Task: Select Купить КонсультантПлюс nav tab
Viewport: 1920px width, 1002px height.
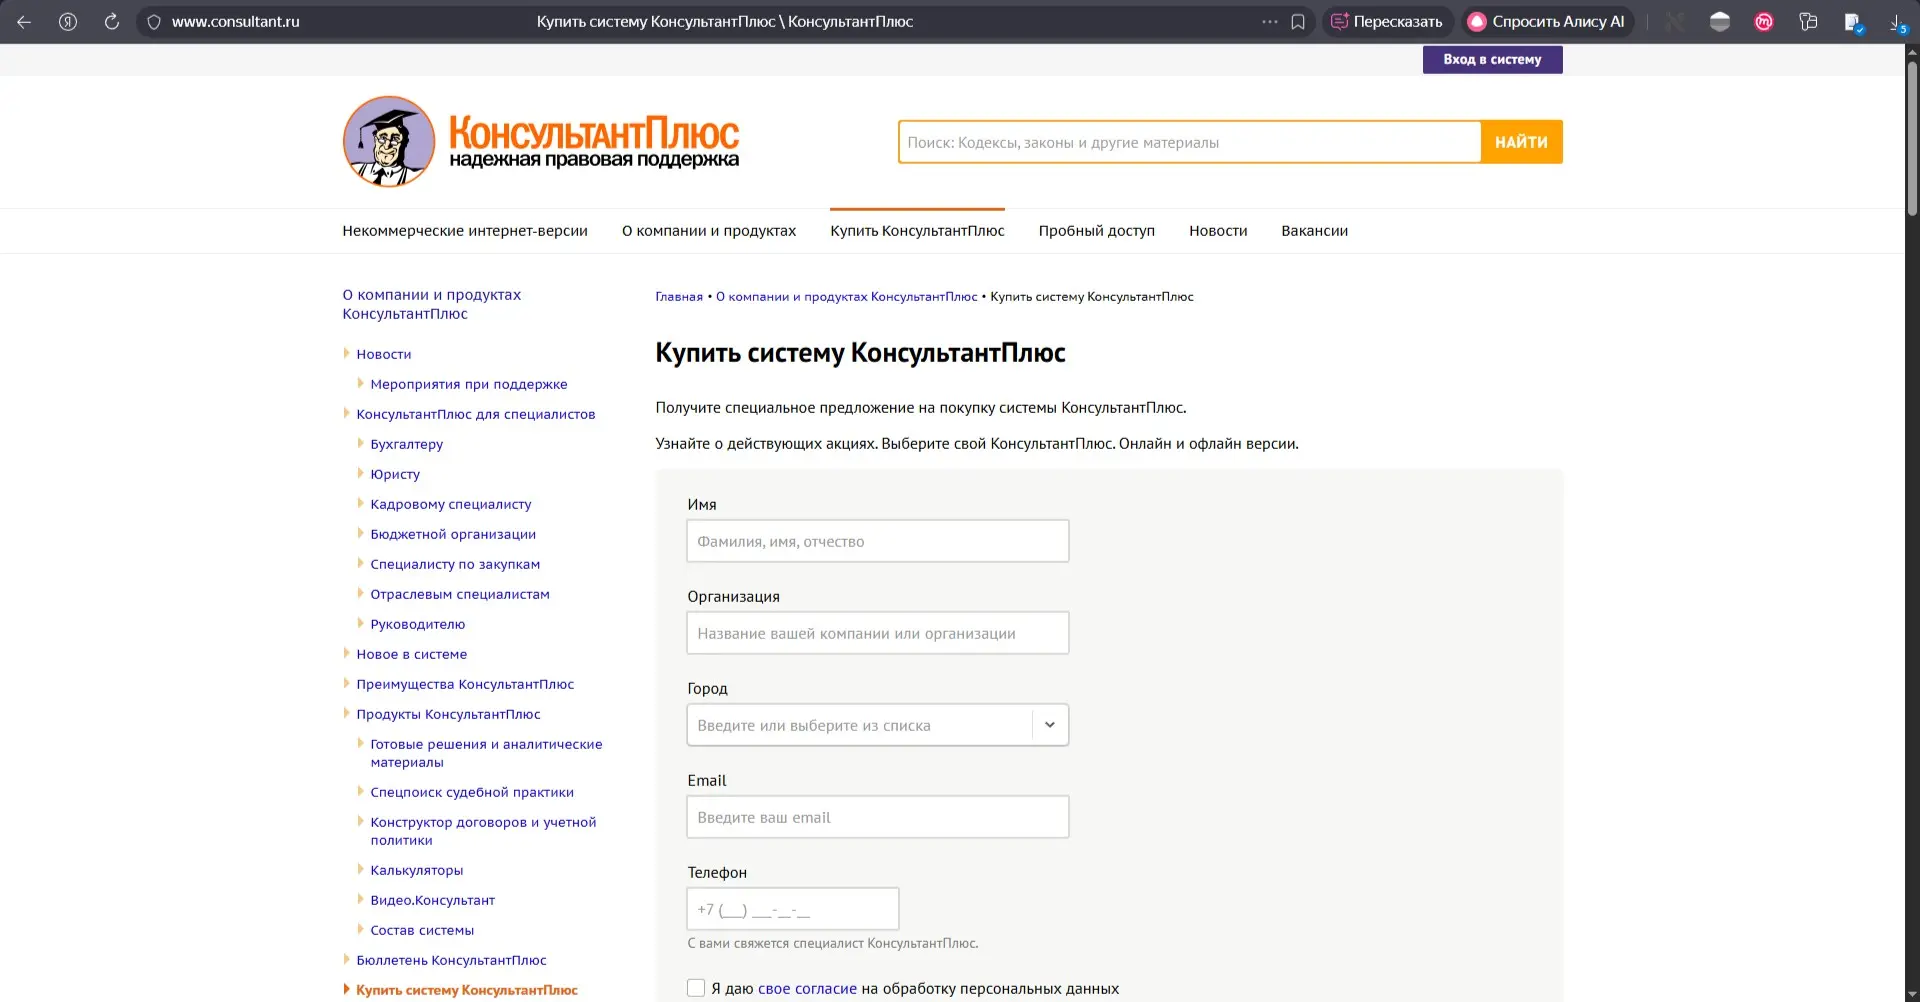Action: (917, 230)
